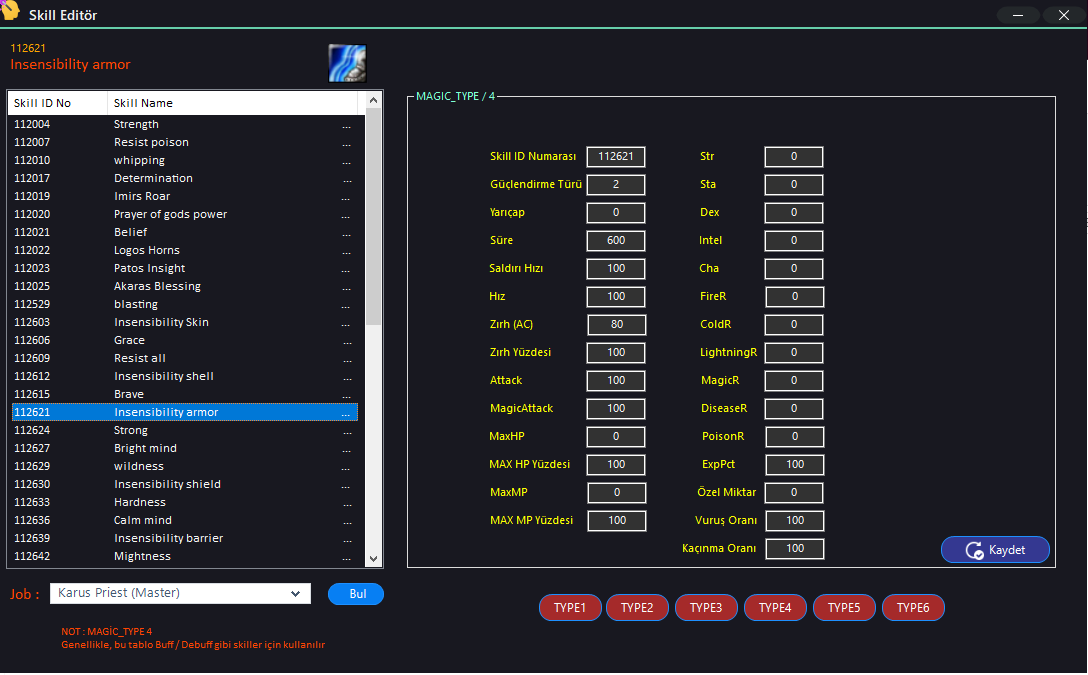The width and height of the screenshot is (1088, 675).
Task: Select the Akaras Blessing skill row
Action: pyautogui.click(x=157, y=287)
